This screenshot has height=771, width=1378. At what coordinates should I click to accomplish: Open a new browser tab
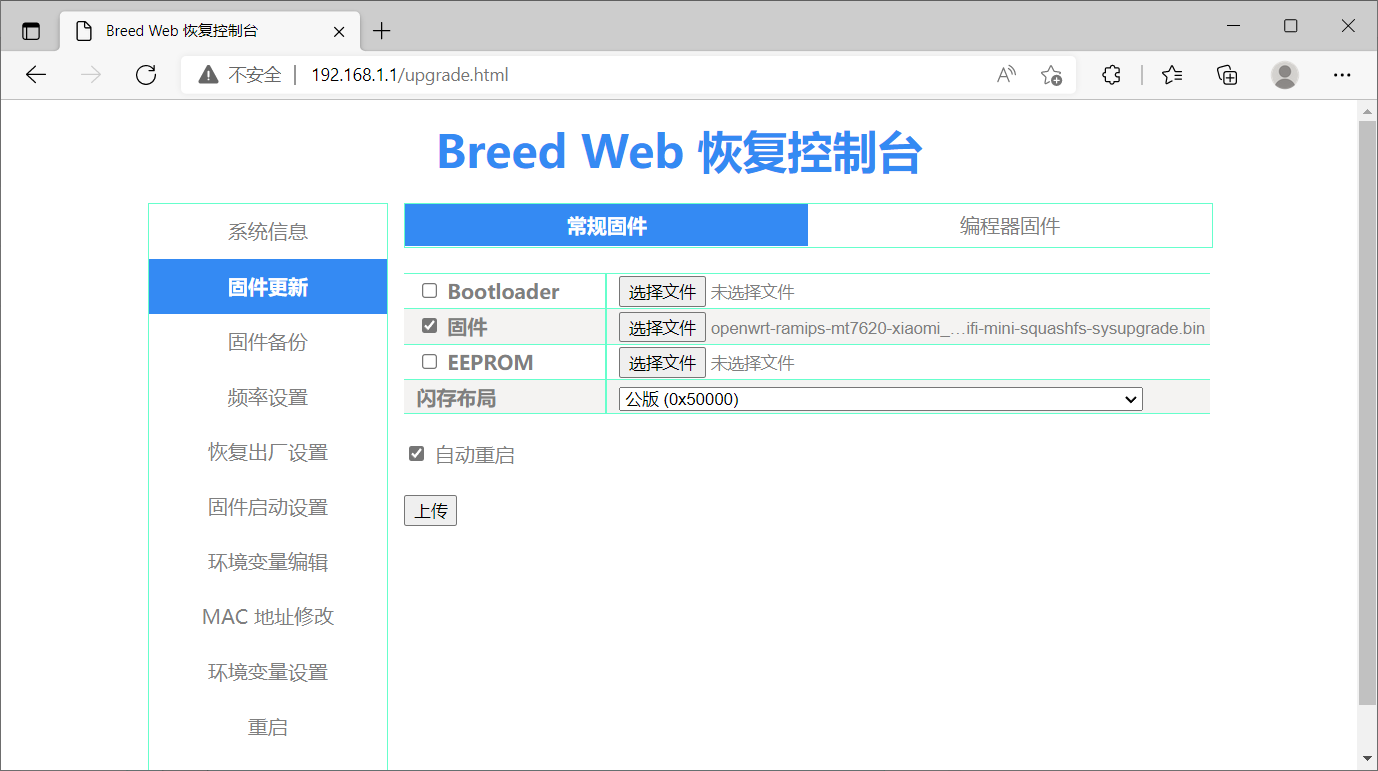coord(381,31)
